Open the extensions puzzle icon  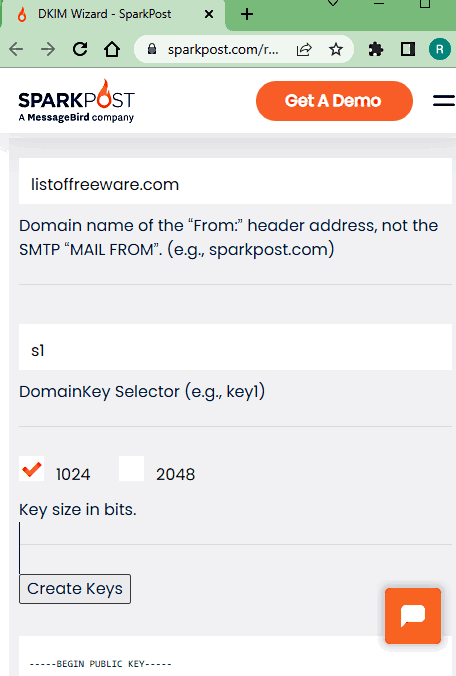(376, 50)
